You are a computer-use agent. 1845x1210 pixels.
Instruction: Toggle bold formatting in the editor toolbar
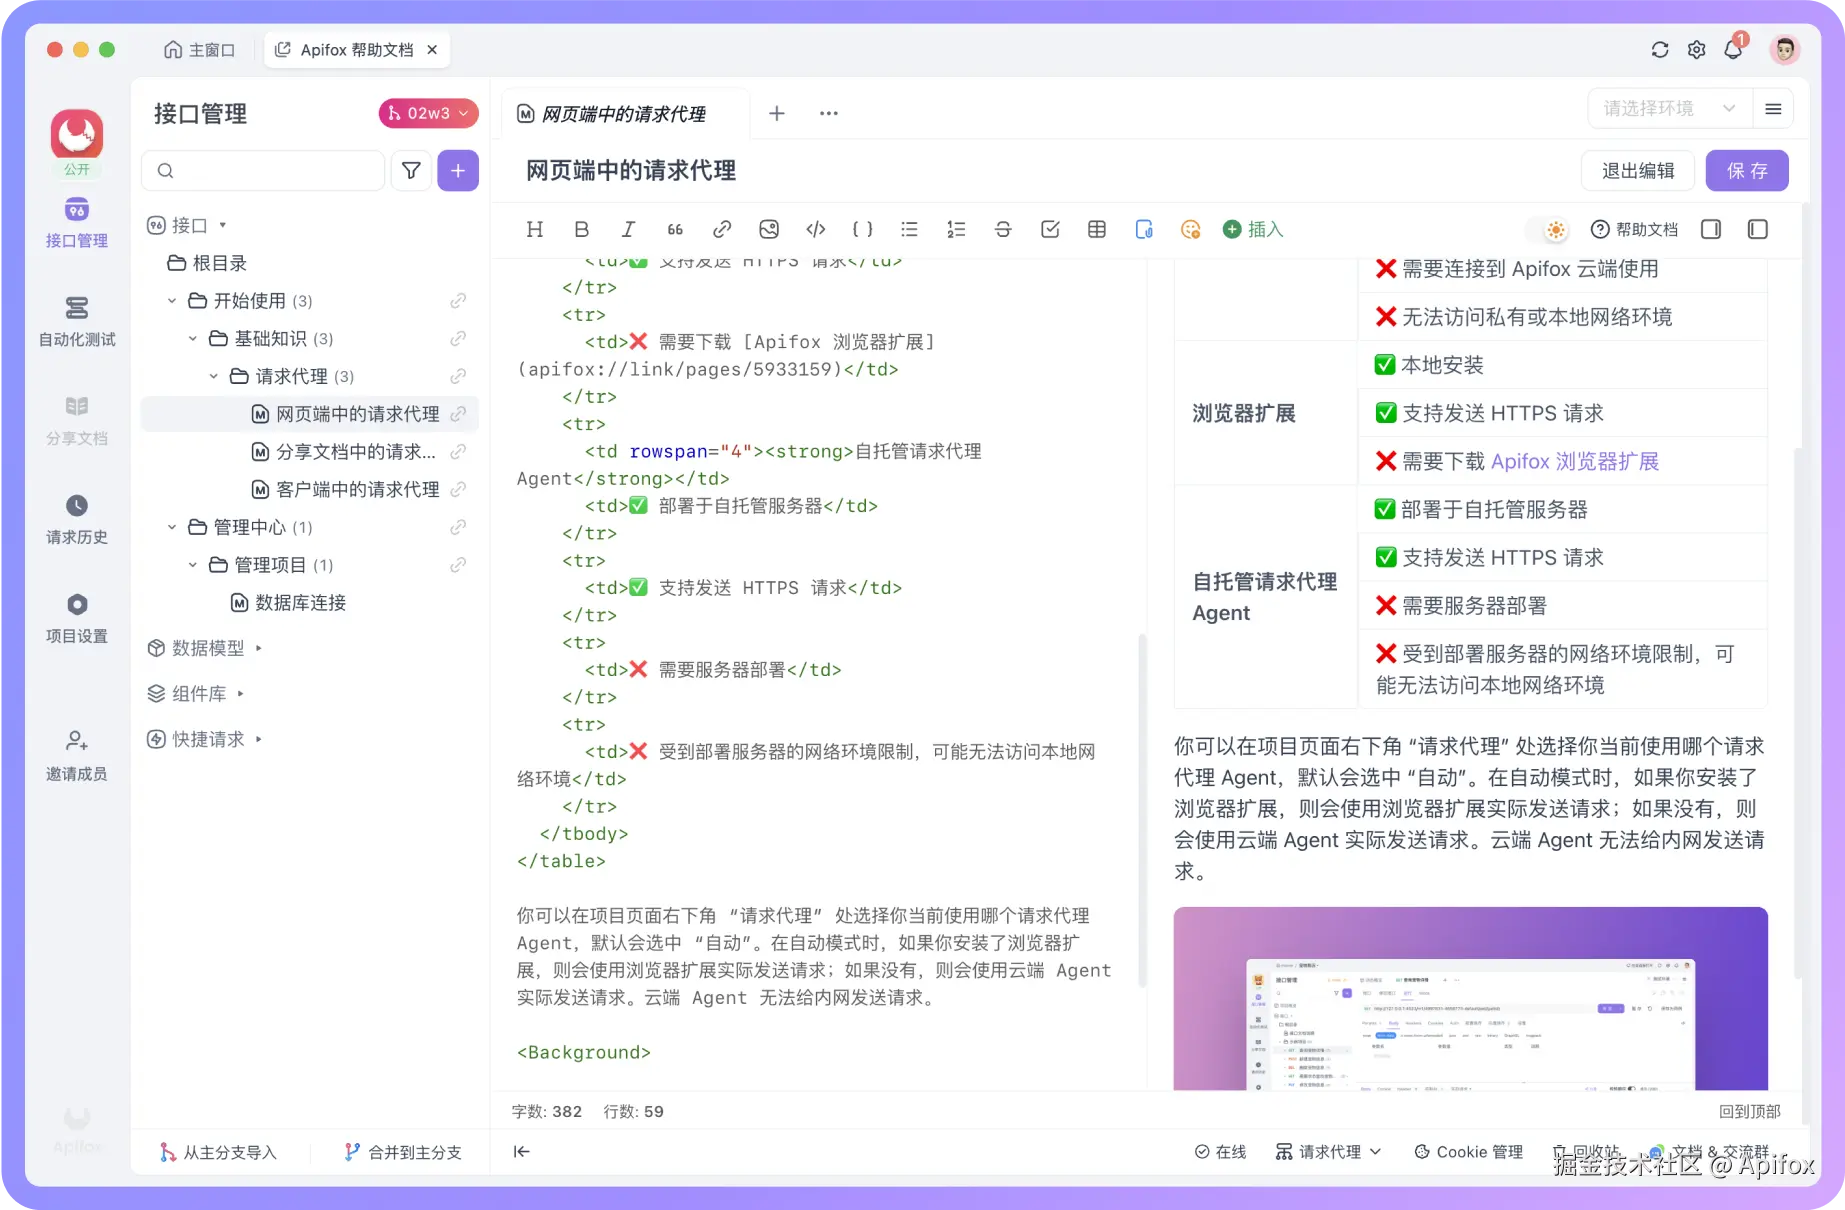coord(581,229)
